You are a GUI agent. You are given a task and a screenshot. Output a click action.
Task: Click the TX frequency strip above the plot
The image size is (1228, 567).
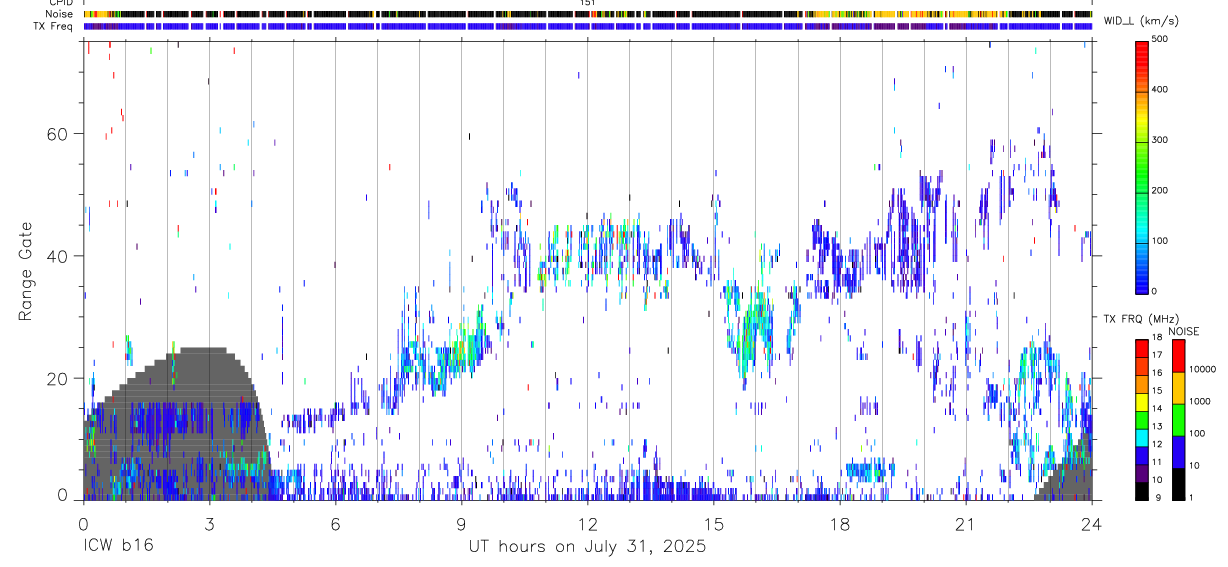(x=587, y=26)
